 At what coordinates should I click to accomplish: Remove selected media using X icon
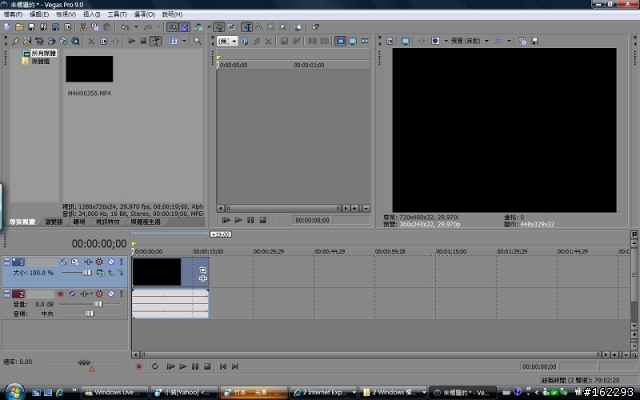click(91, 41)
